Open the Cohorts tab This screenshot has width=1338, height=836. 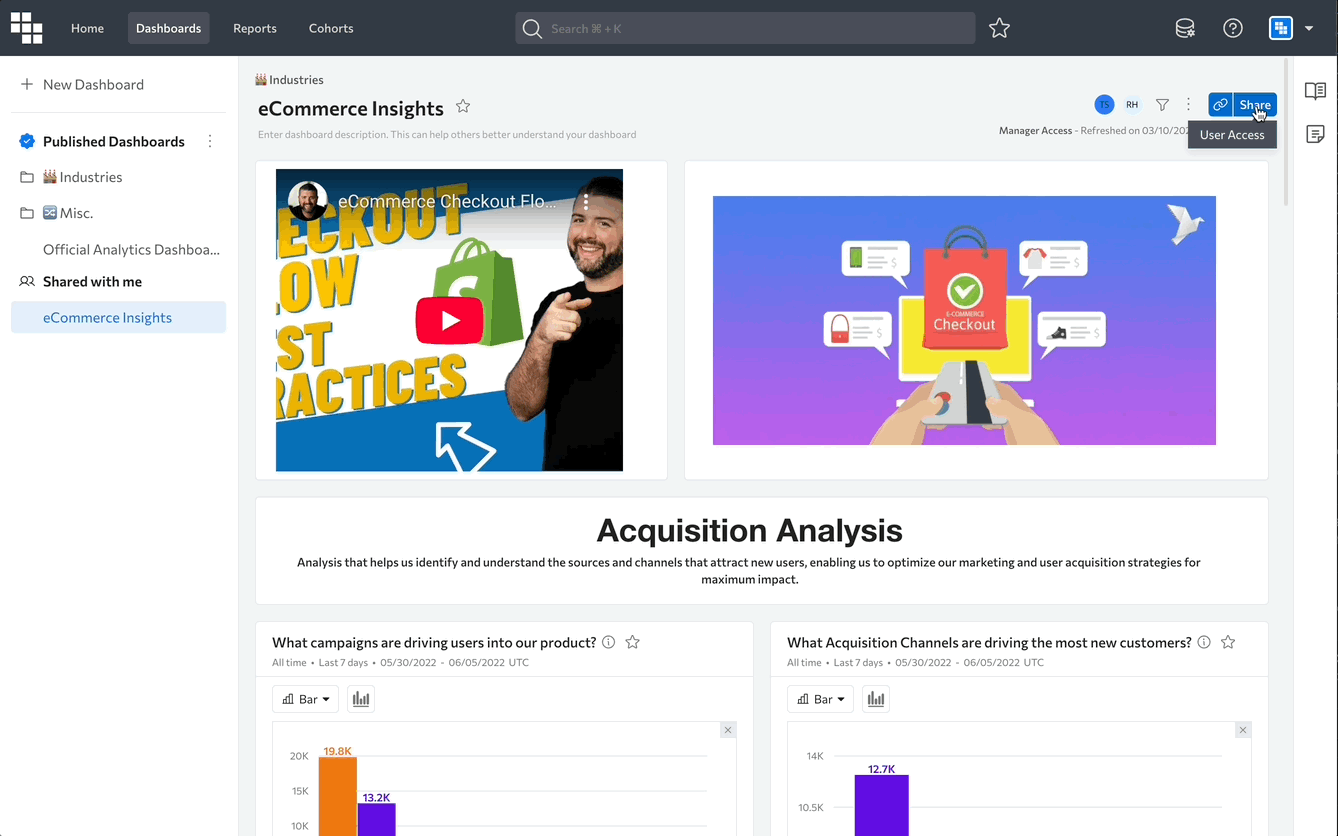click(331, 28)
